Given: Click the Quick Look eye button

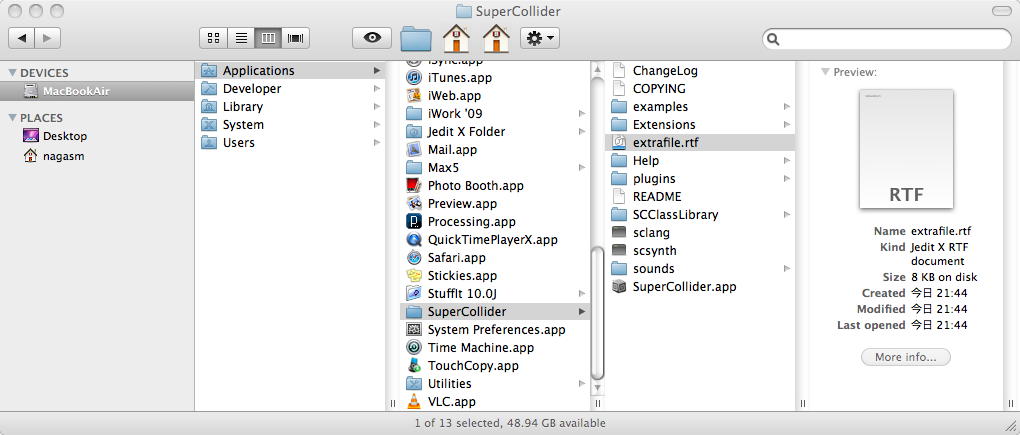Looking at the screenshot, I should point(372,38).
